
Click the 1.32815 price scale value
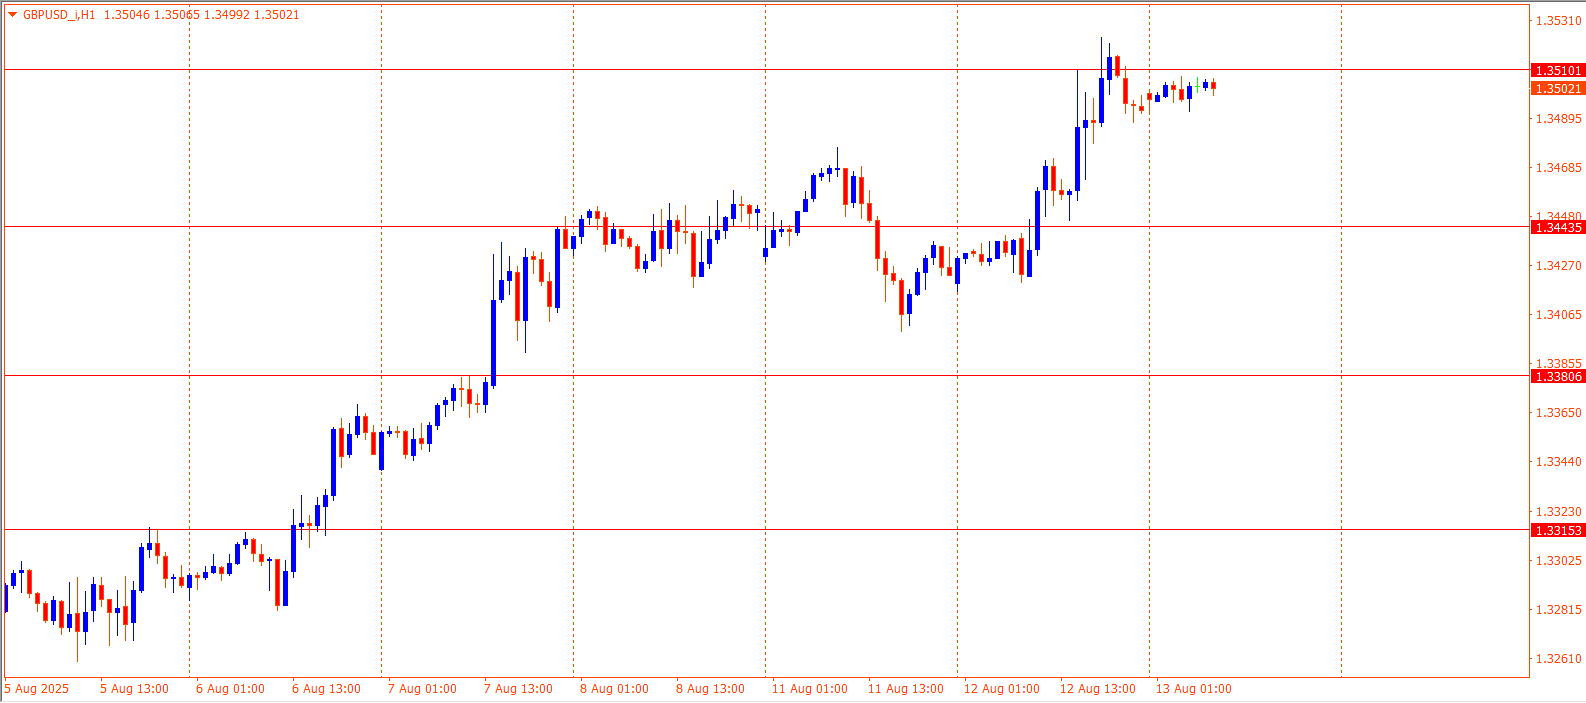click(1559, 609)
